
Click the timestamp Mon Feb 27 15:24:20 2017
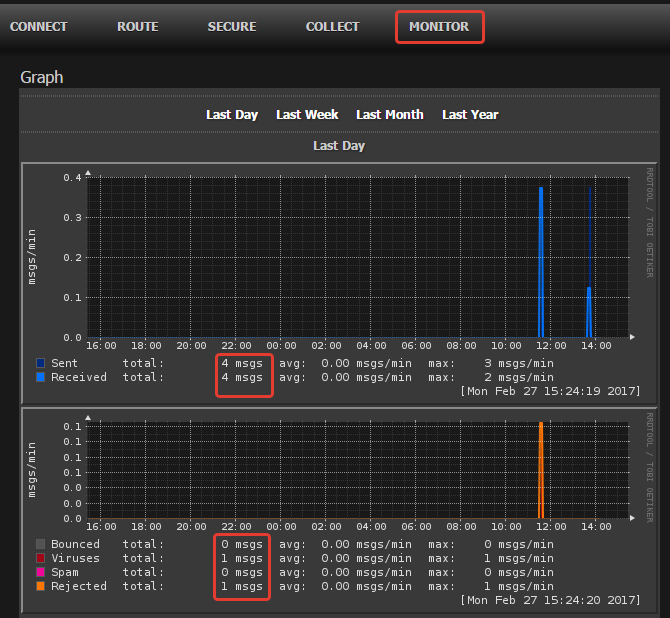coord(550,600)
